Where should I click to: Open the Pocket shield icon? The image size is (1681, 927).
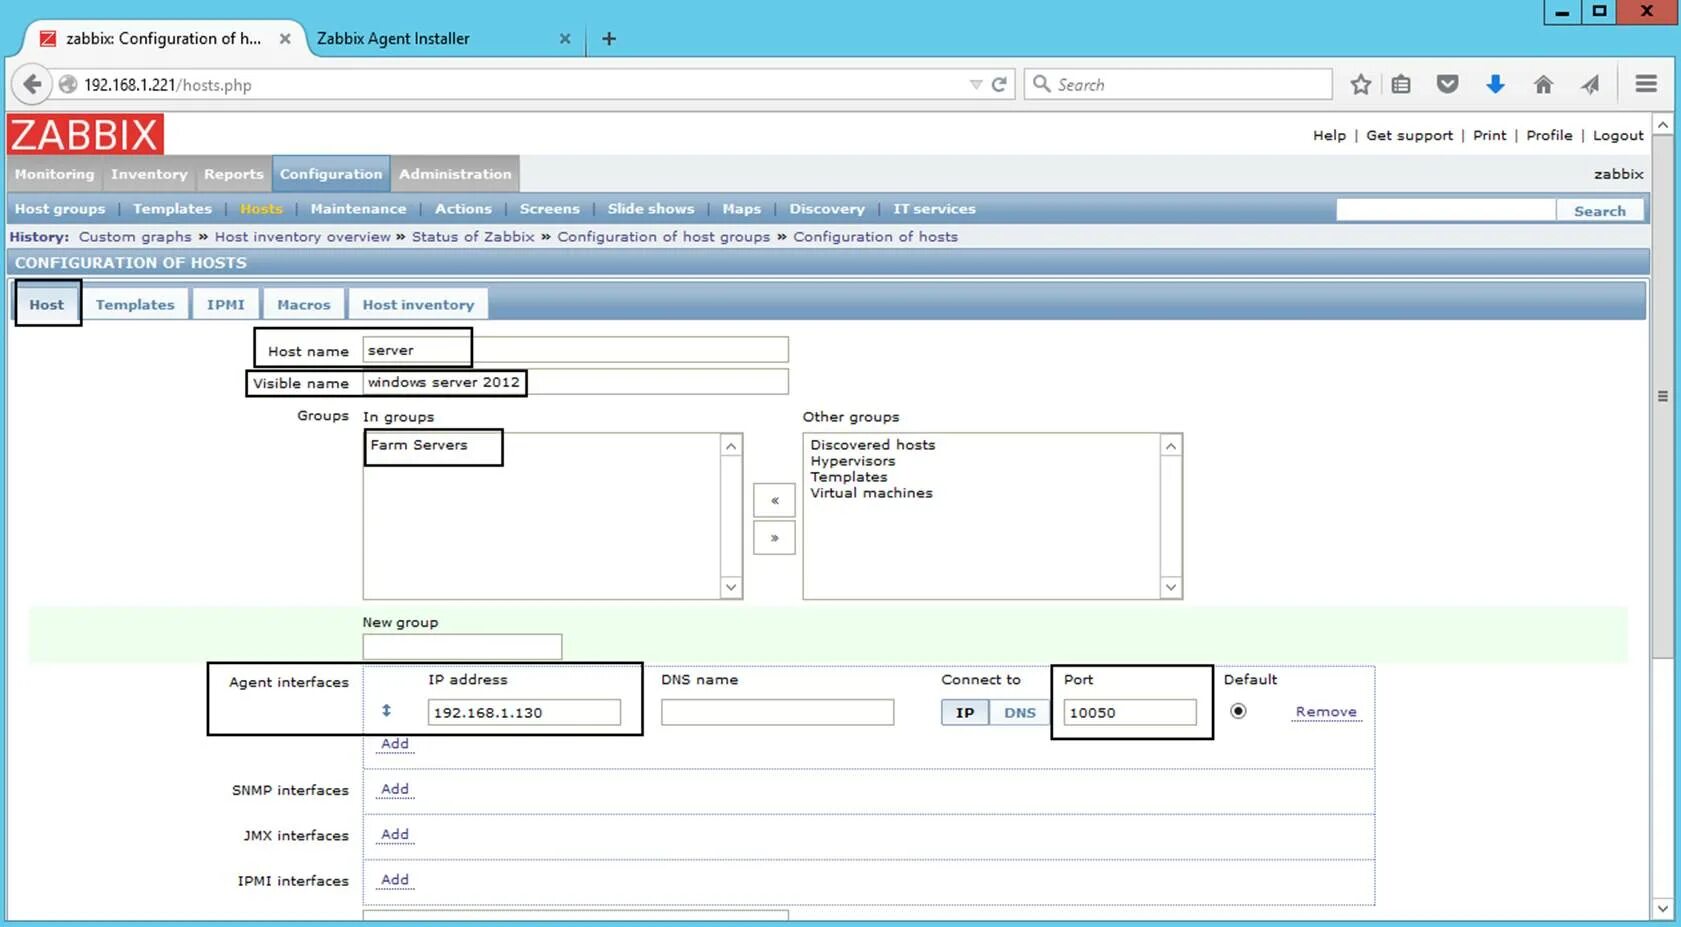(x=1447, y=85)
